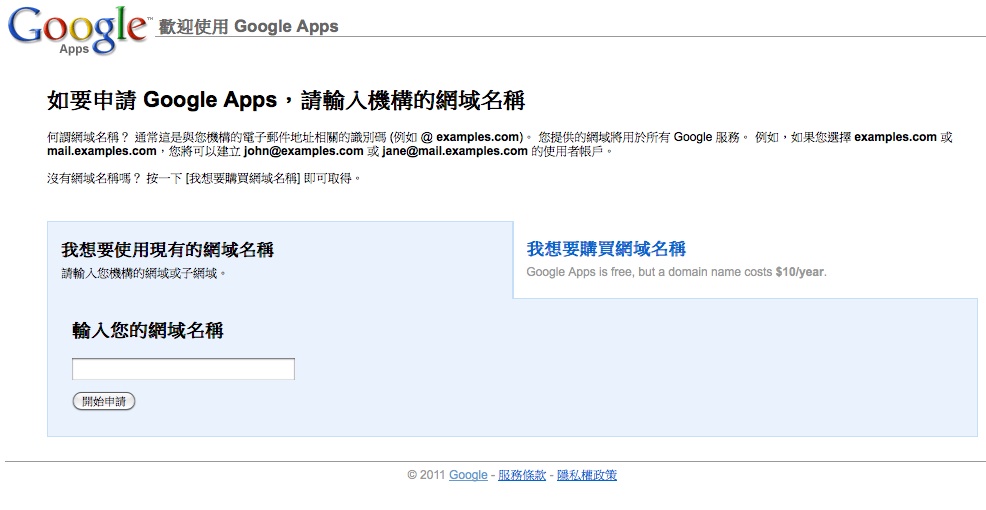Open the 我想要購買網域名稱 tab
This screenshot has width=986, height=510.
pos(606,249)
